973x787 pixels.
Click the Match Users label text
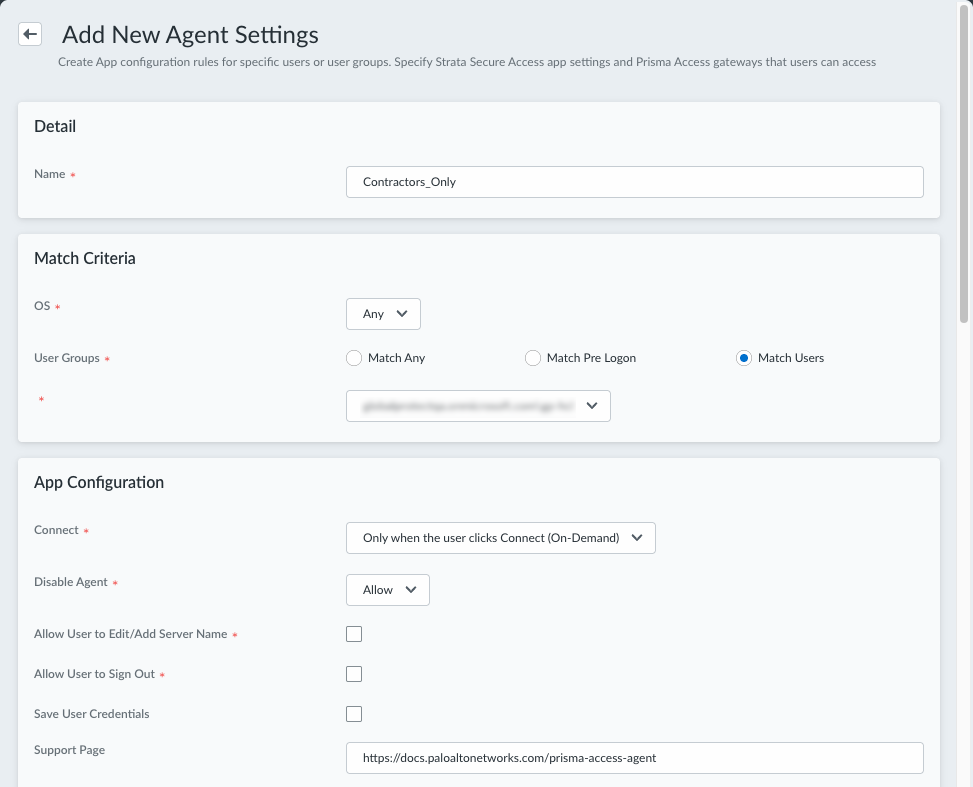pyautogui.click(x=791, y=358)
